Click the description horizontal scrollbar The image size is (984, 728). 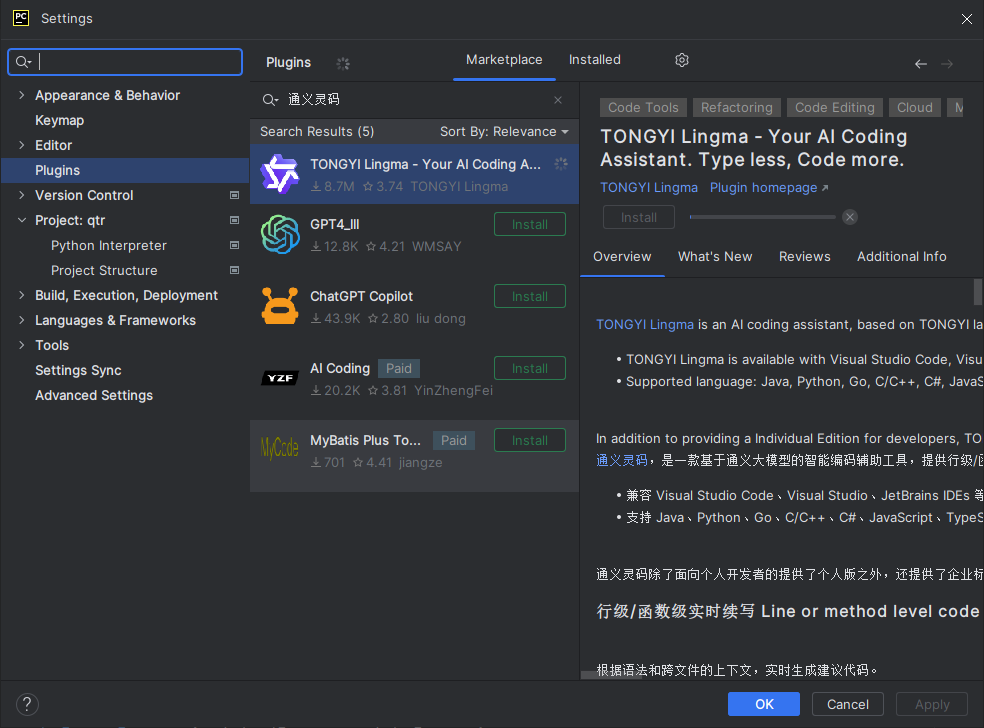coord(612,675)
